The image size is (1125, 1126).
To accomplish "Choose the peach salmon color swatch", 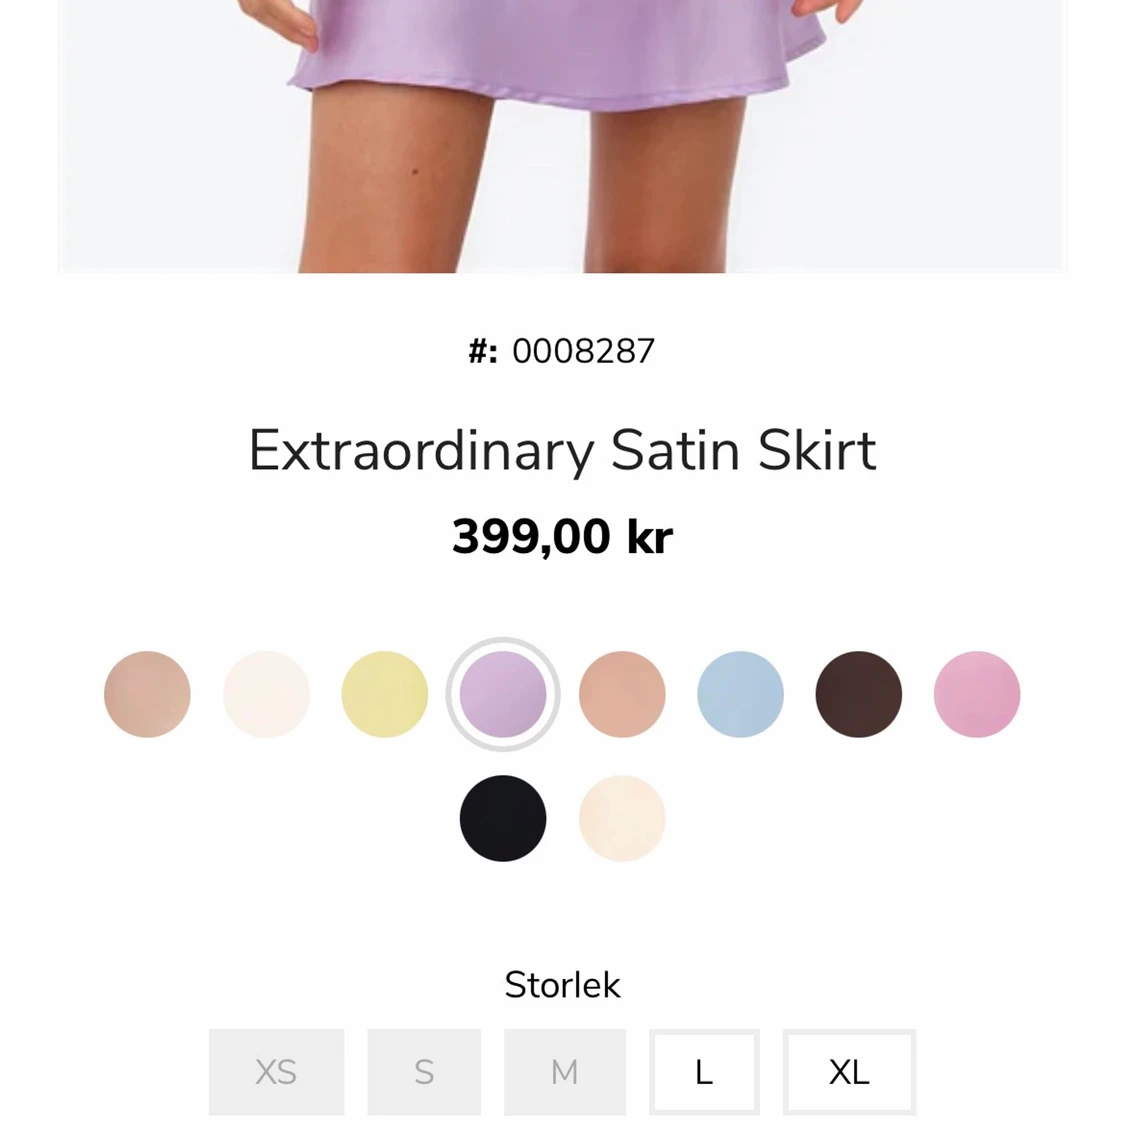I will (622, 694).
